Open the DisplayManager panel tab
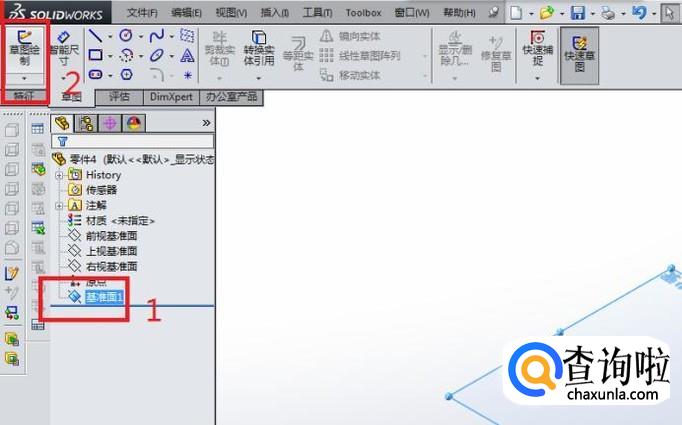The width and height of the screenshot is (682, 425). [134, 124]
